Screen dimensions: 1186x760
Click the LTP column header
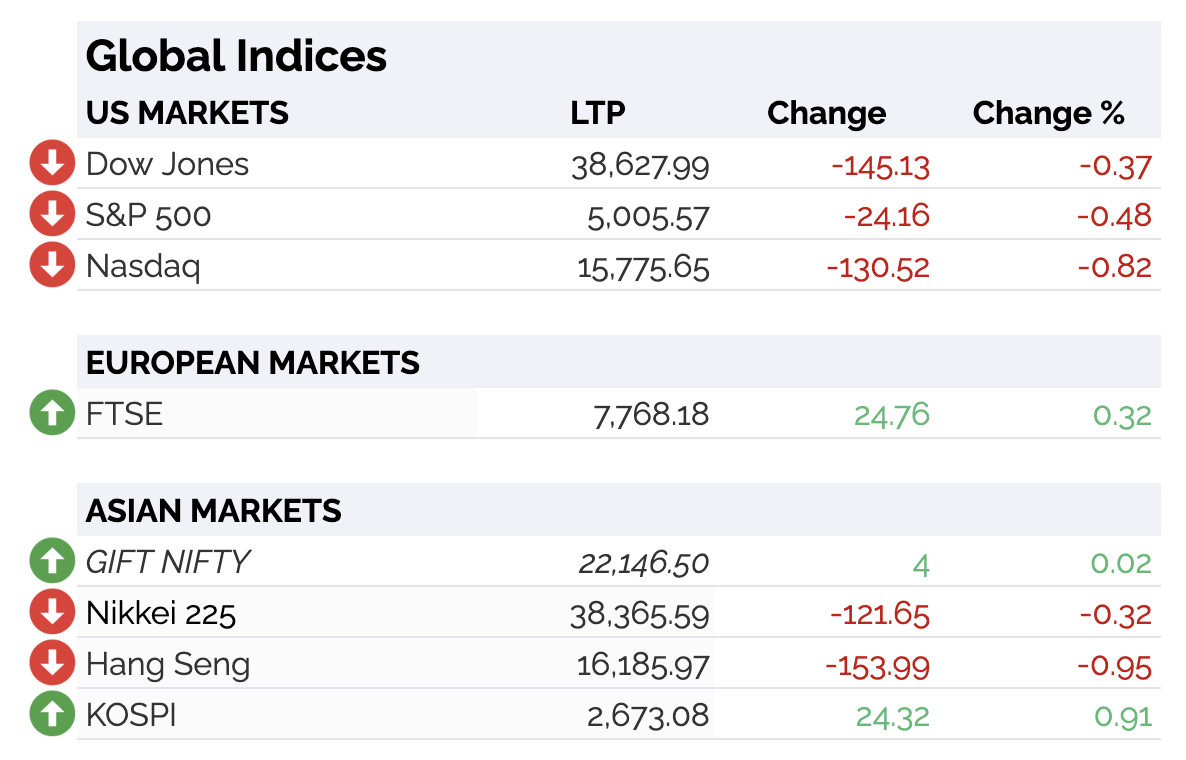pos(598,113)
